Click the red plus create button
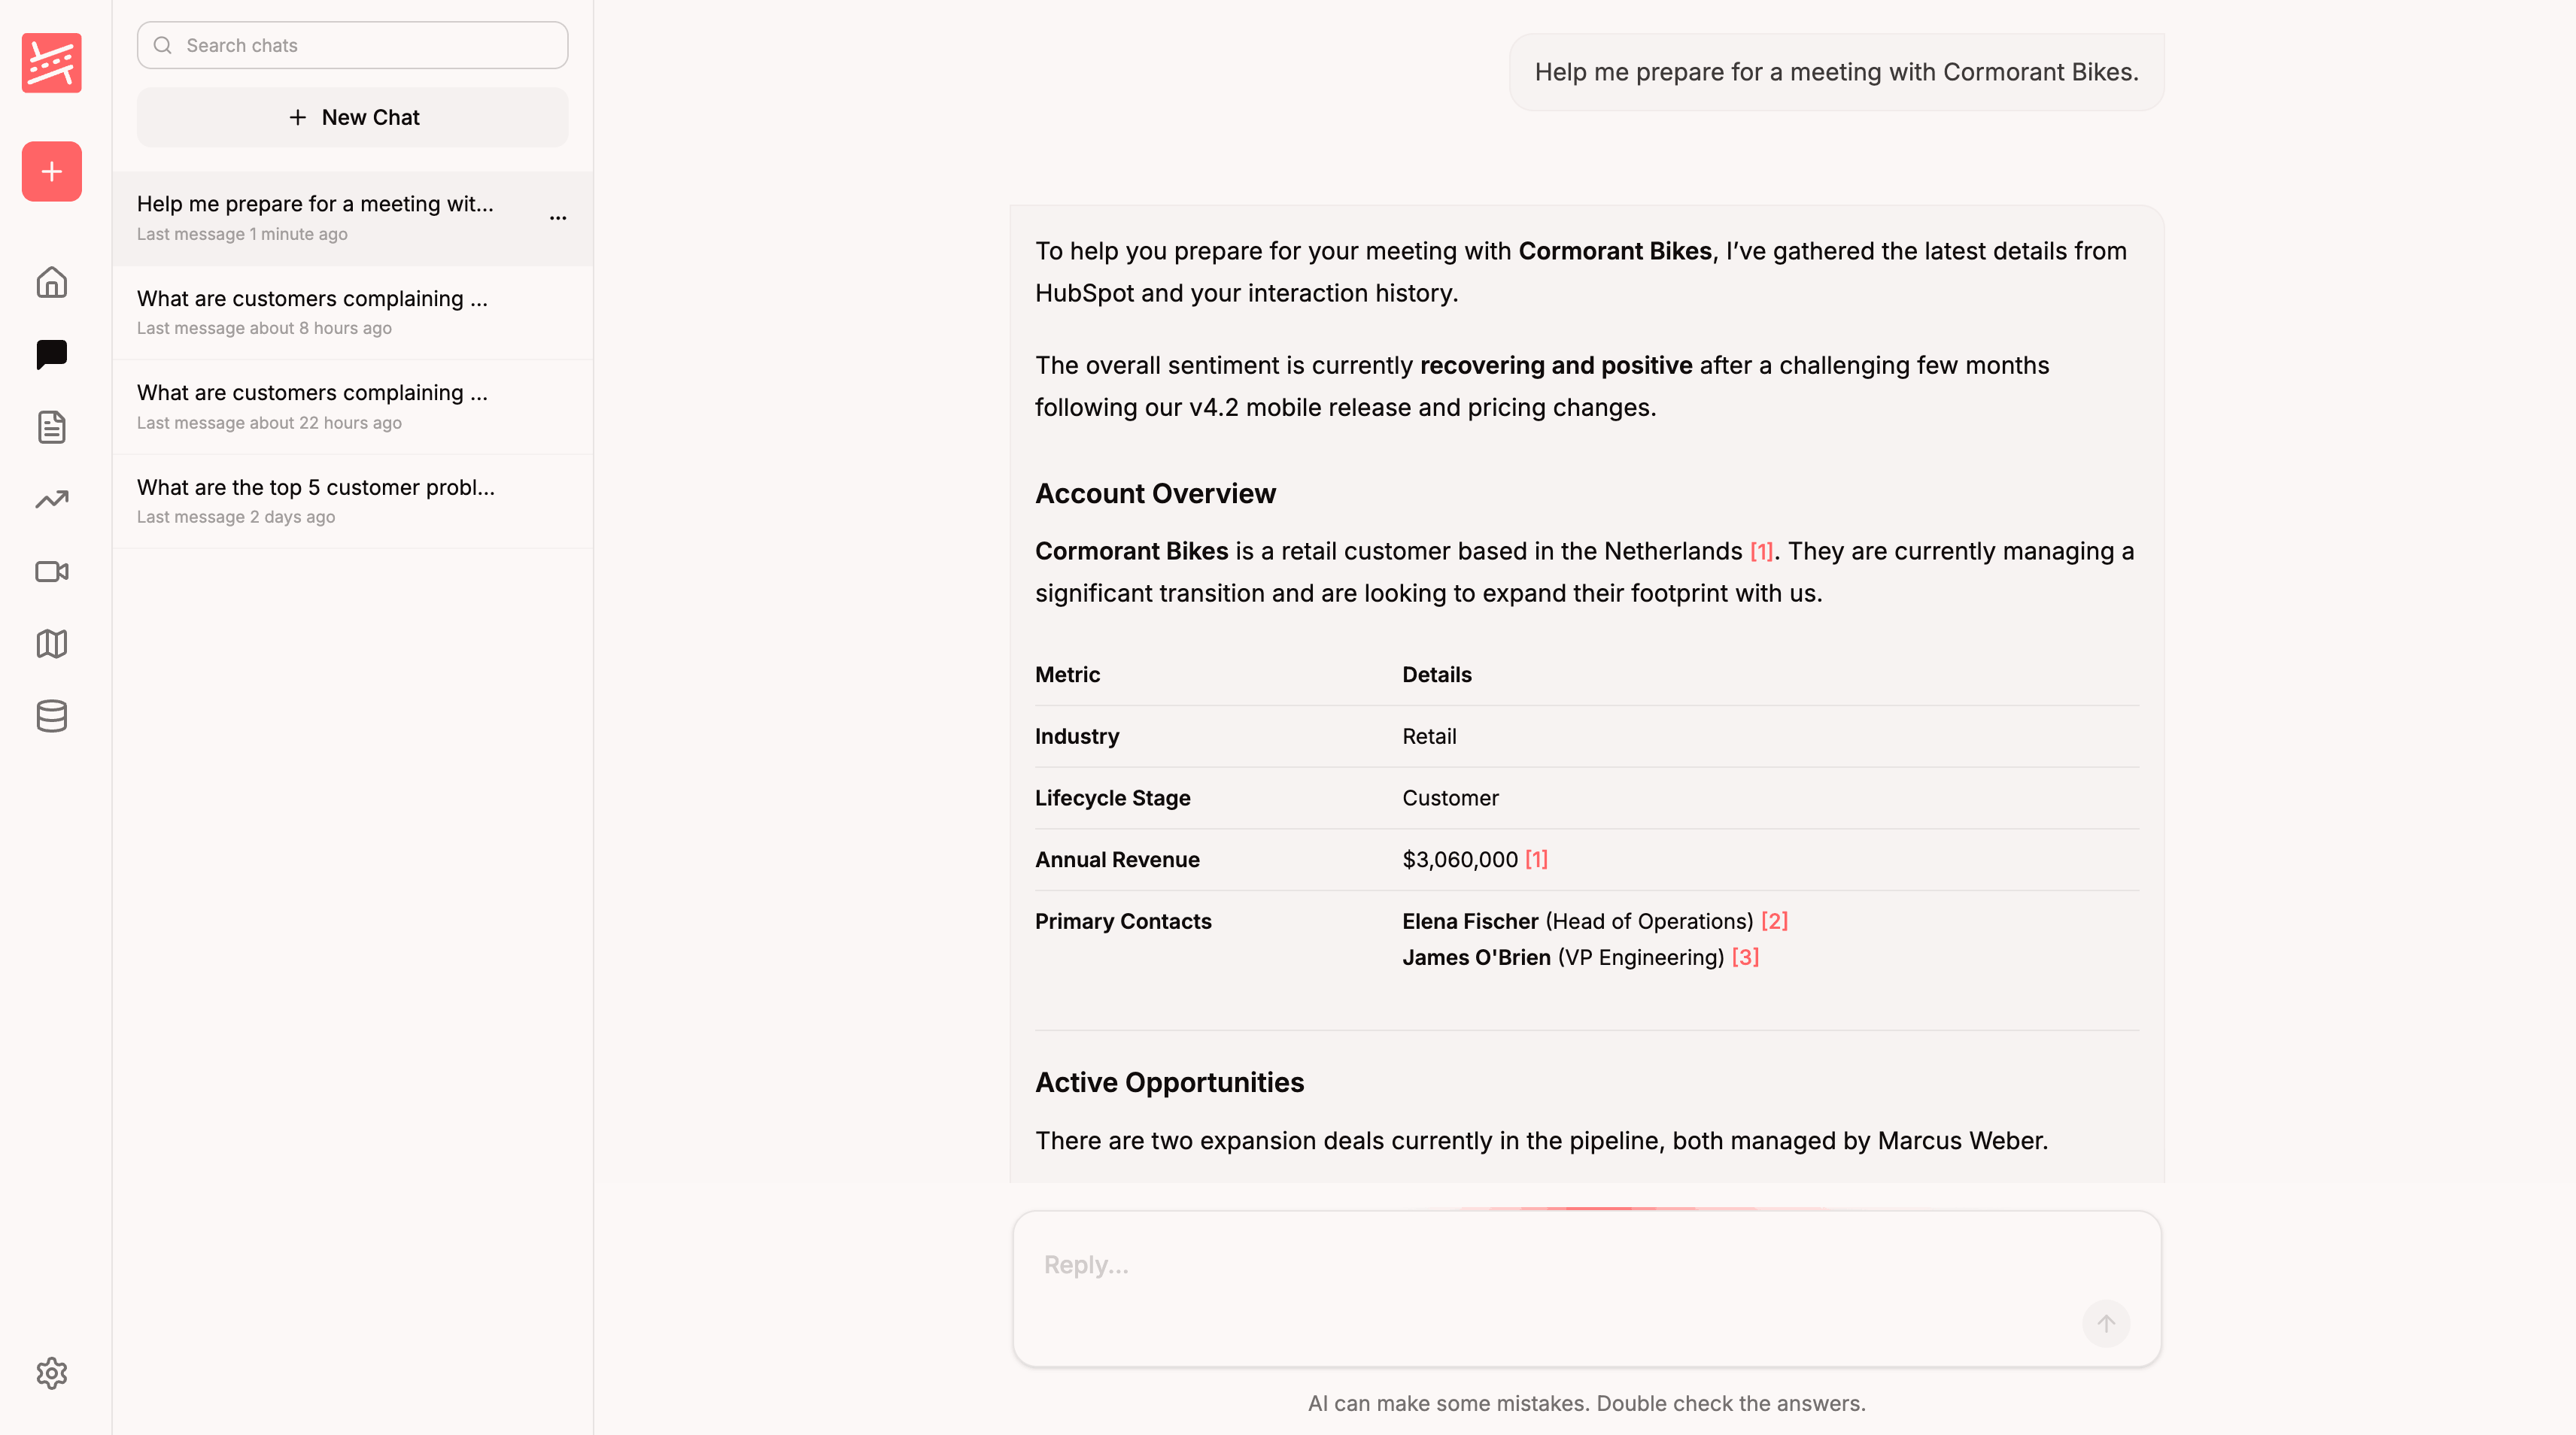This screenshot has width=2576, height=1435. pyautogui.click(x=51, y=171)
